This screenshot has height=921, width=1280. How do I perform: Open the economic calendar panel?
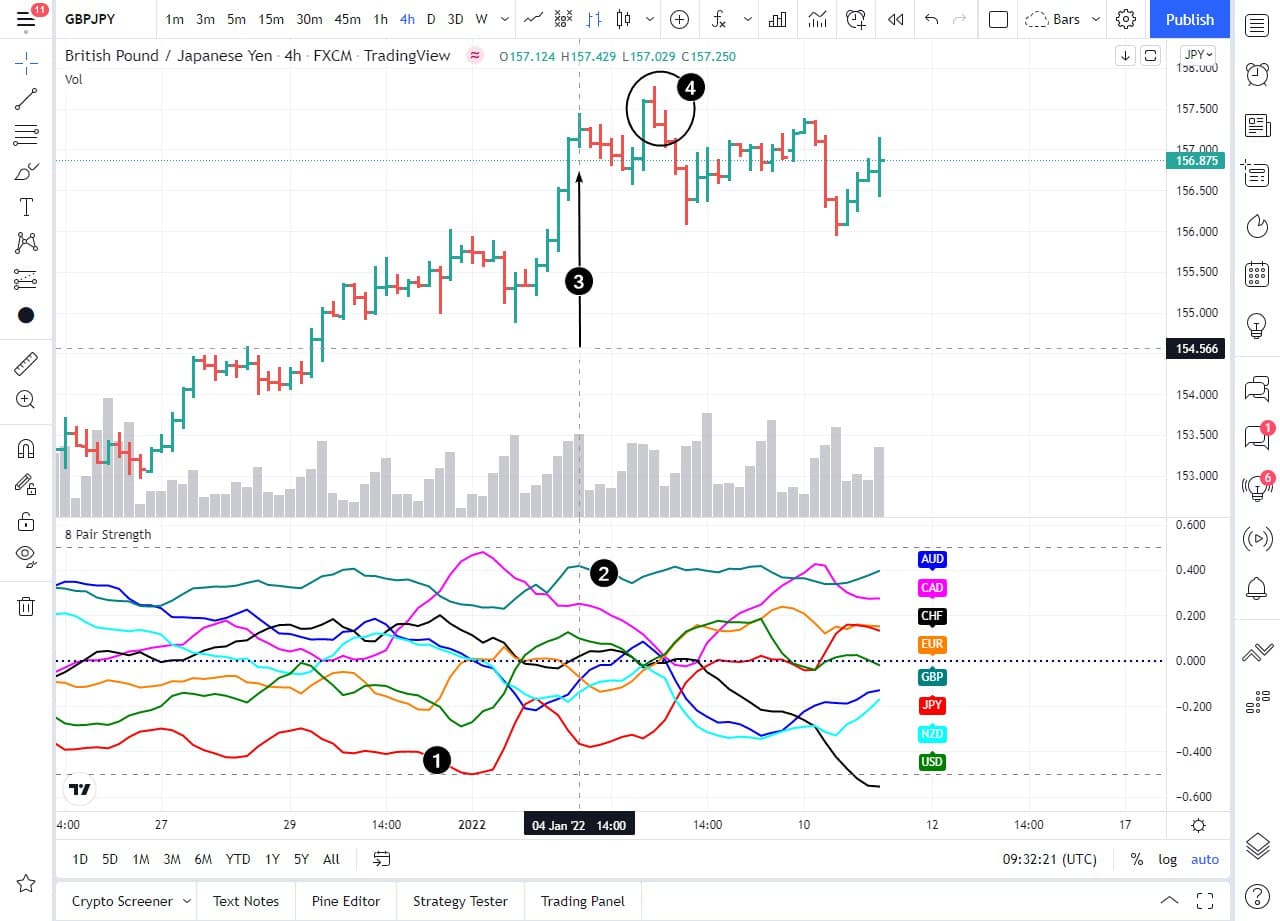pyautogui.click(x=1257, y=275)
